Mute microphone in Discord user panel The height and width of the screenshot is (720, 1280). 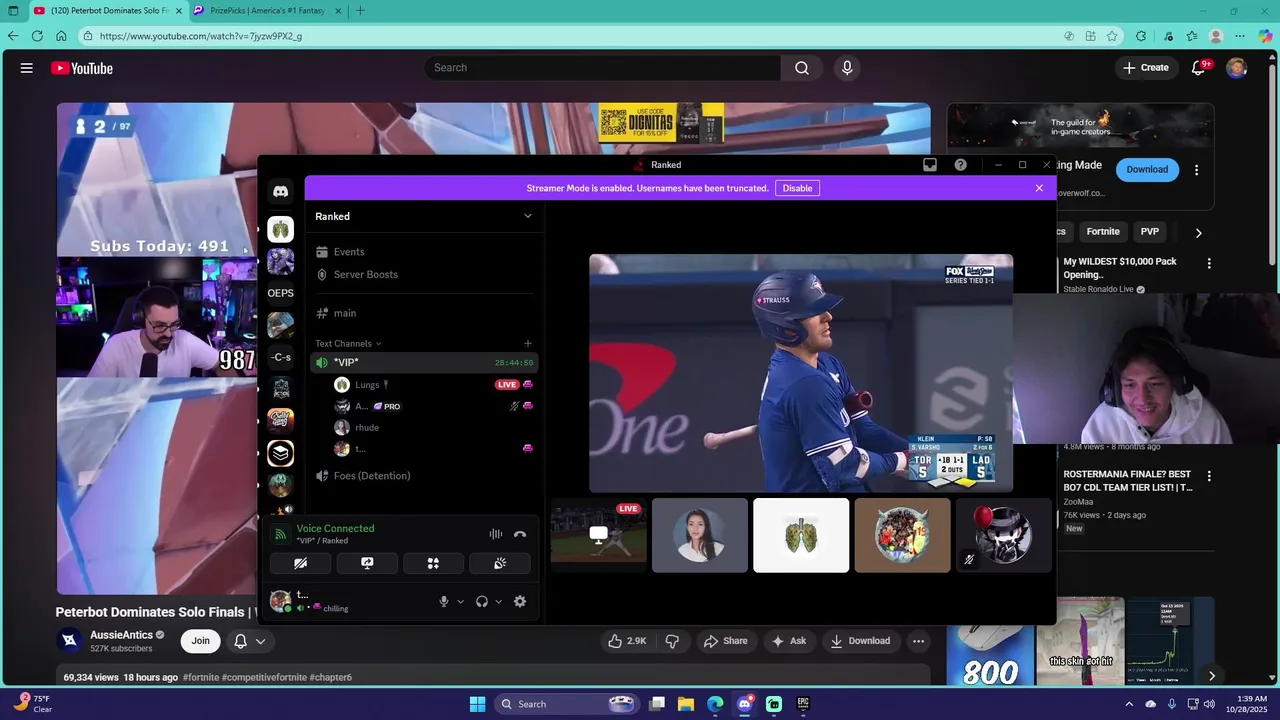coord(444,601)
